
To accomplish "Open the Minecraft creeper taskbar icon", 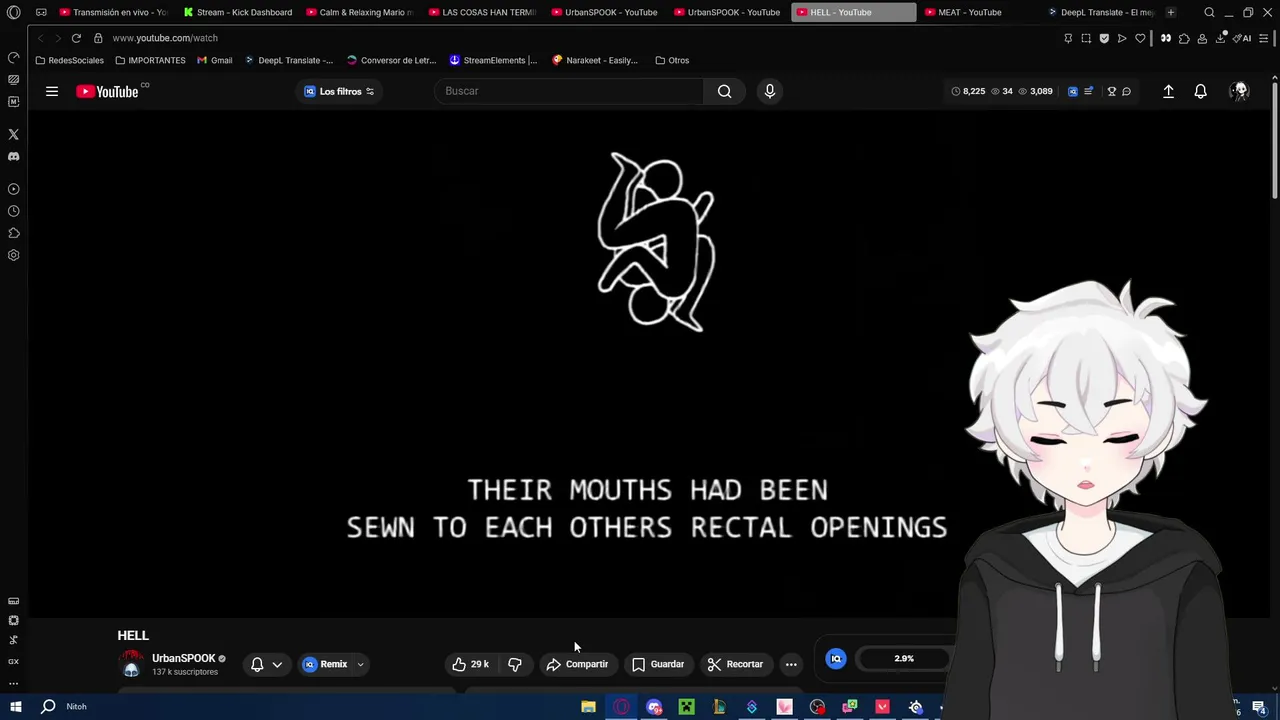I will 686,707.
